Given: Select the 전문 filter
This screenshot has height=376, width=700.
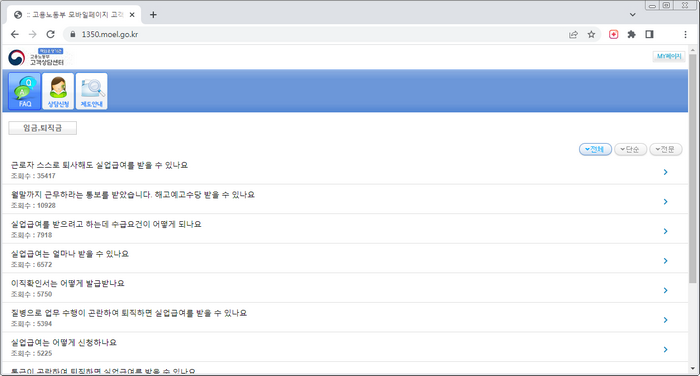Looking at the screenshot, I should coord(666,149).
